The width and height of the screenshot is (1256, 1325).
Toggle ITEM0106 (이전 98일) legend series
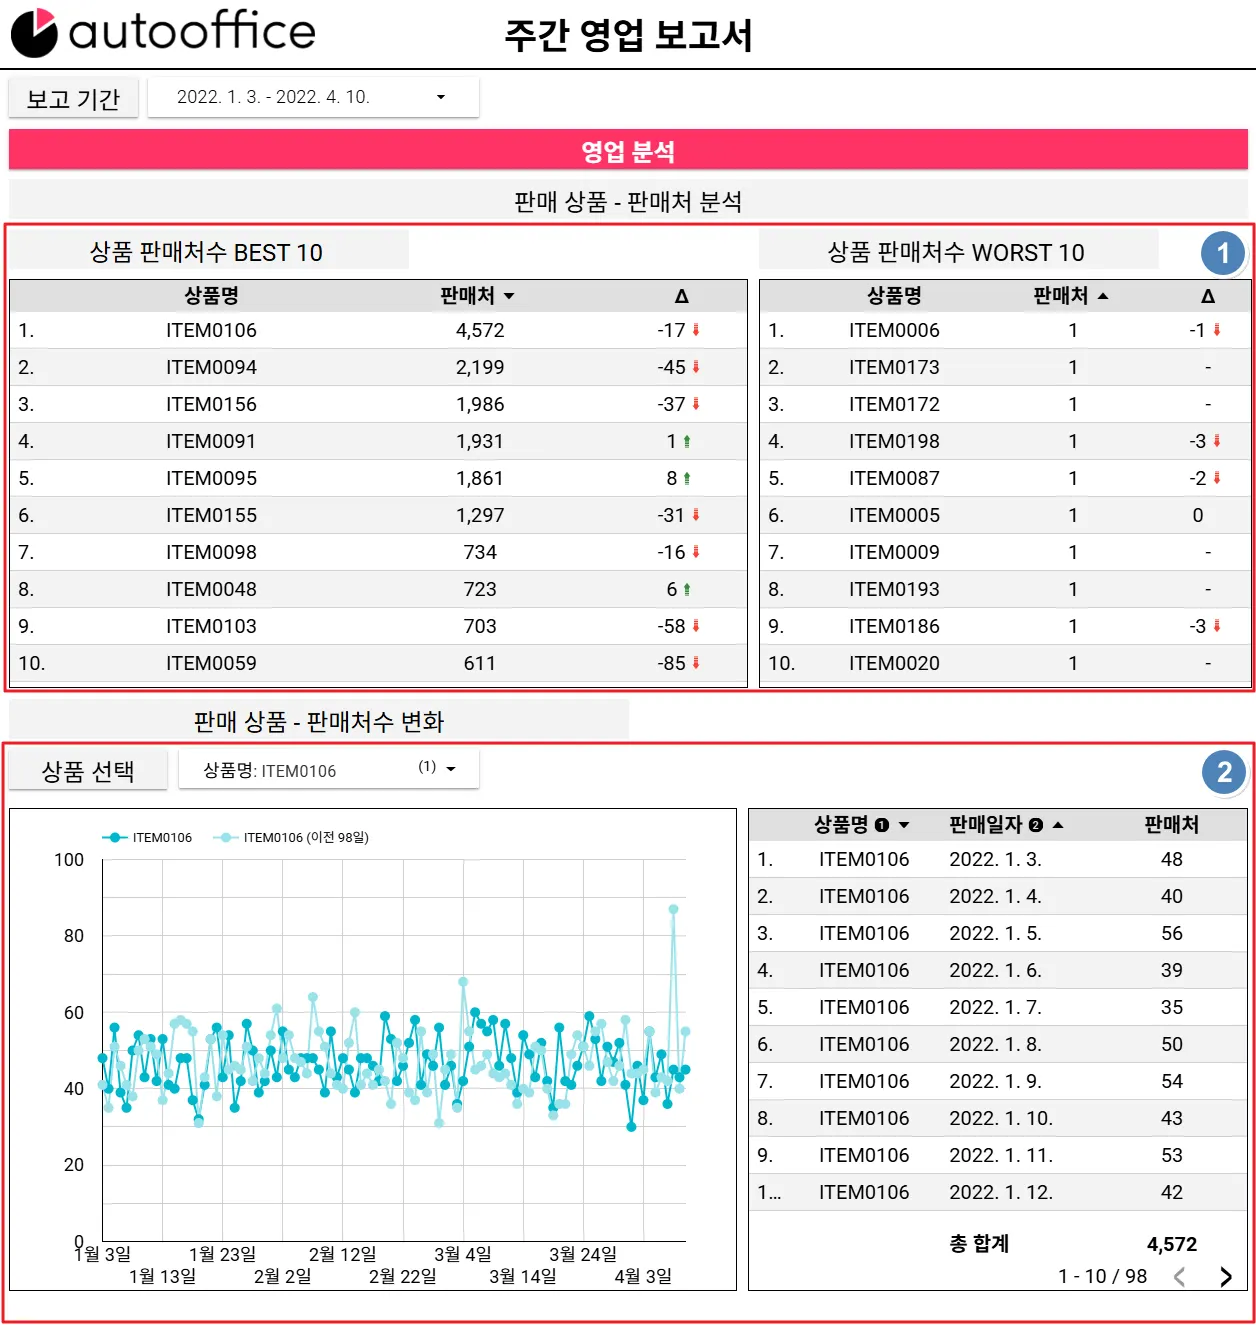point(292,838)
